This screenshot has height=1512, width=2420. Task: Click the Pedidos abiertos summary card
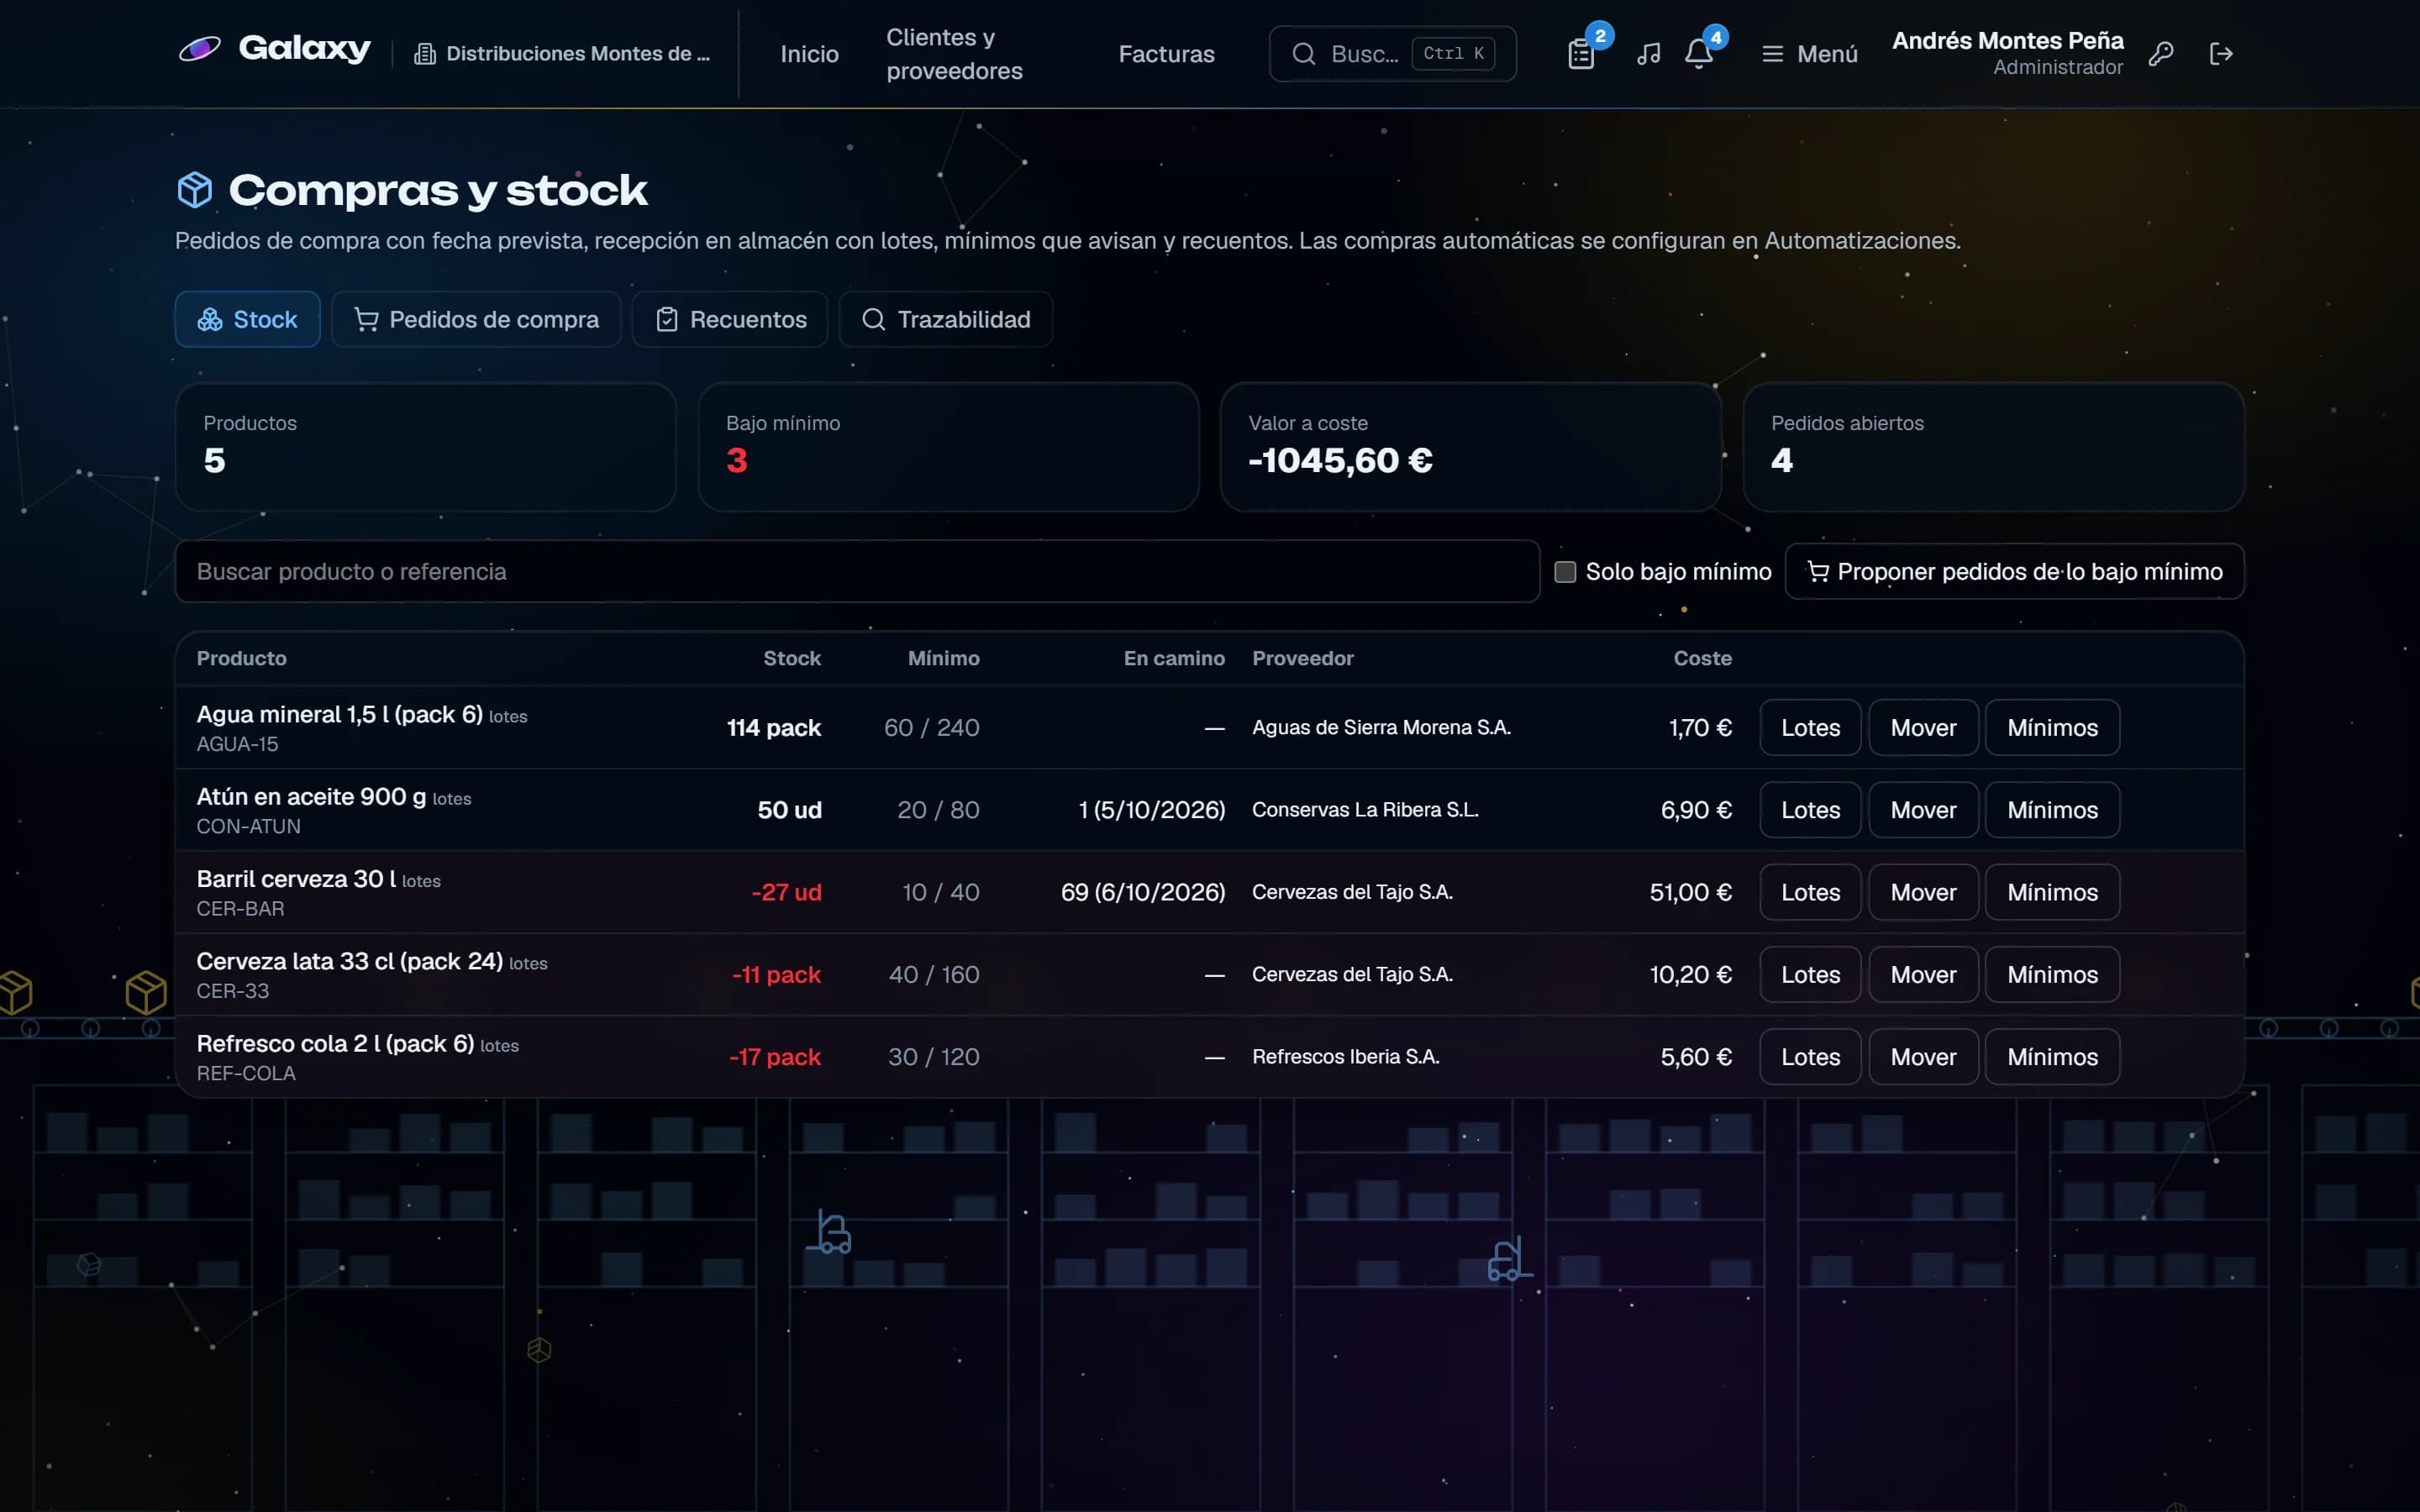tap(1993, 447)
